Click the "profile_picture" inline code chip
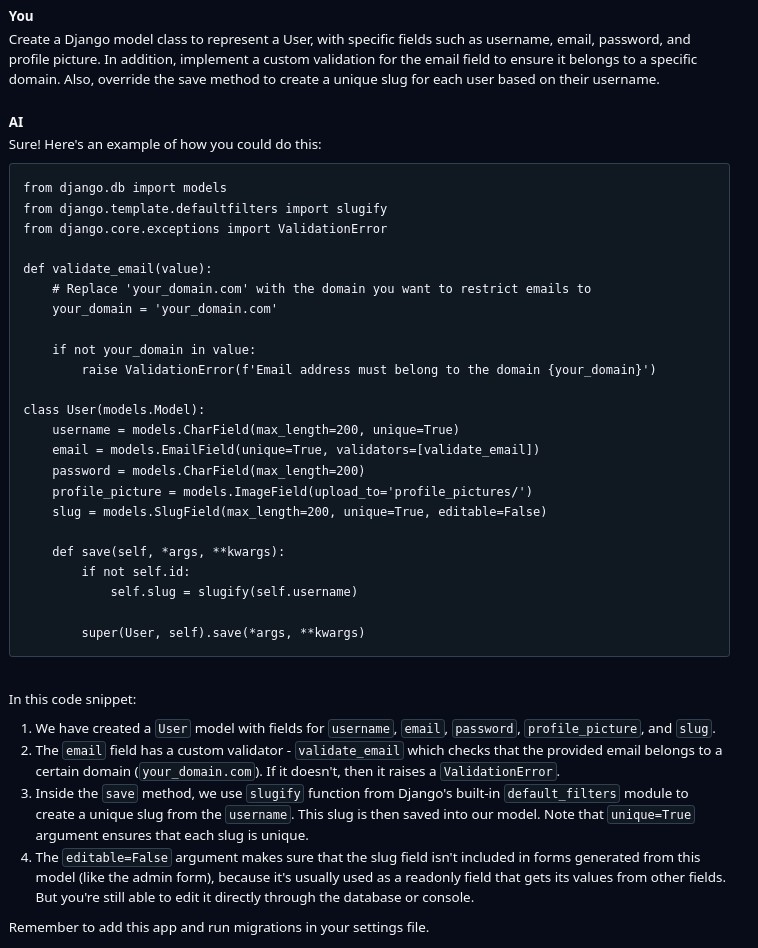This screenshot has height=948, width=758. (x=582, y=729)
